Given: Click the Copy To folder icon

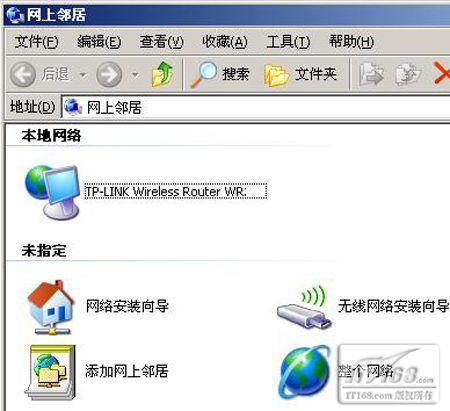Looking at the screenshot, I should pos(407,74).
